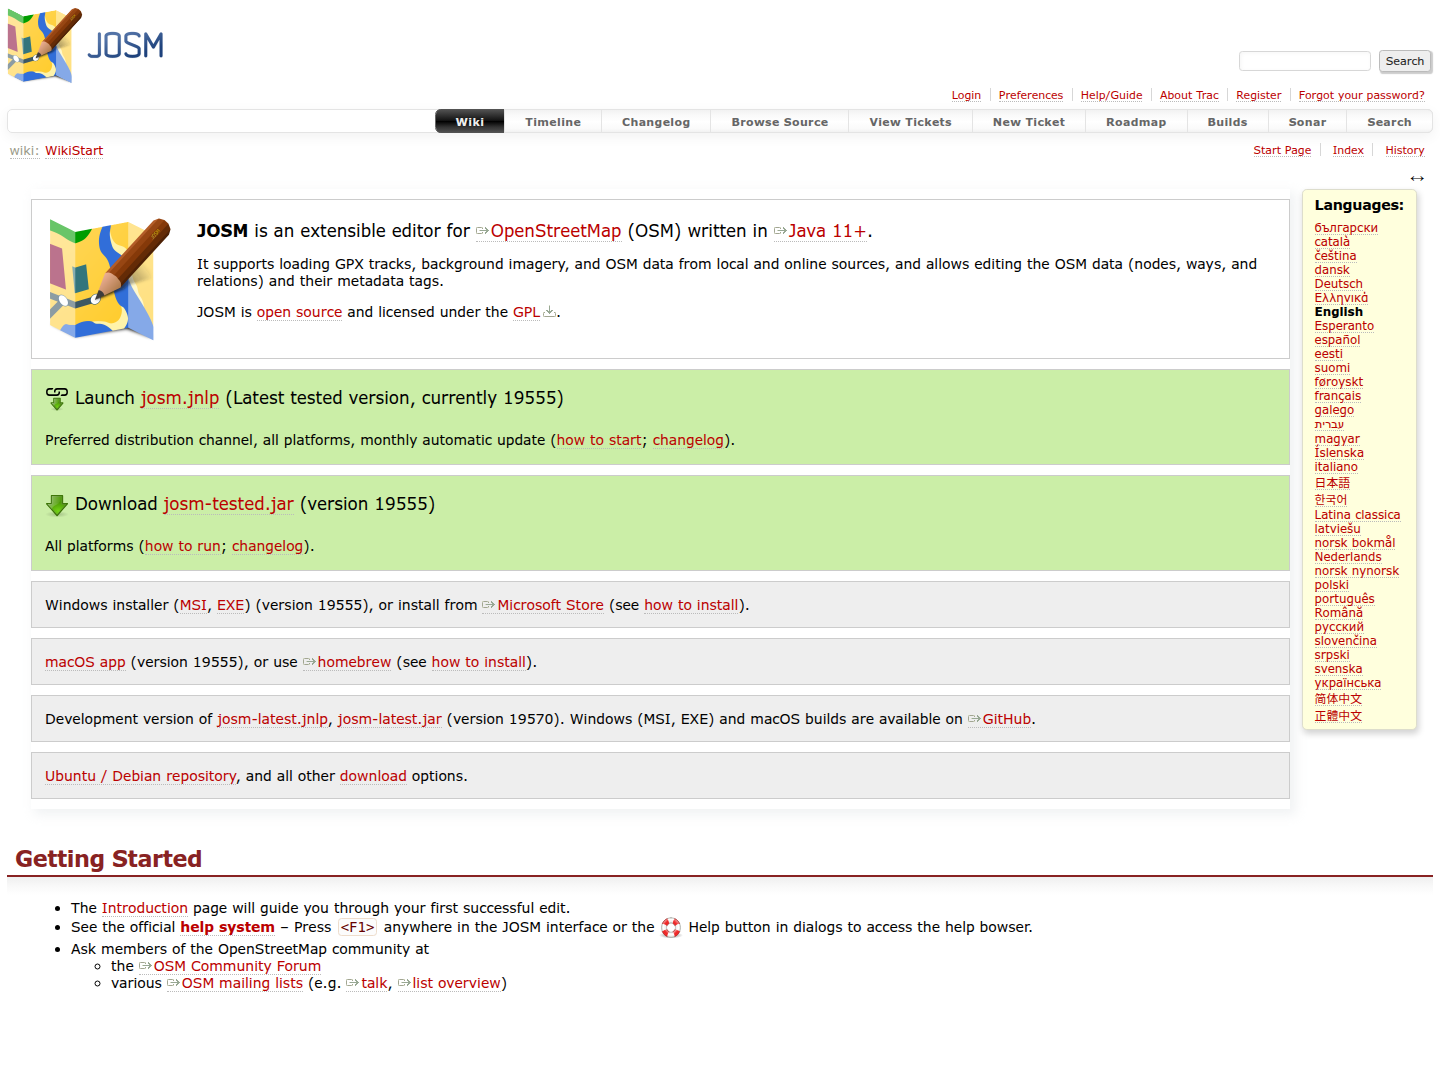Click the macOS app link
The image size is (1440, 1080).
point(85,662)
